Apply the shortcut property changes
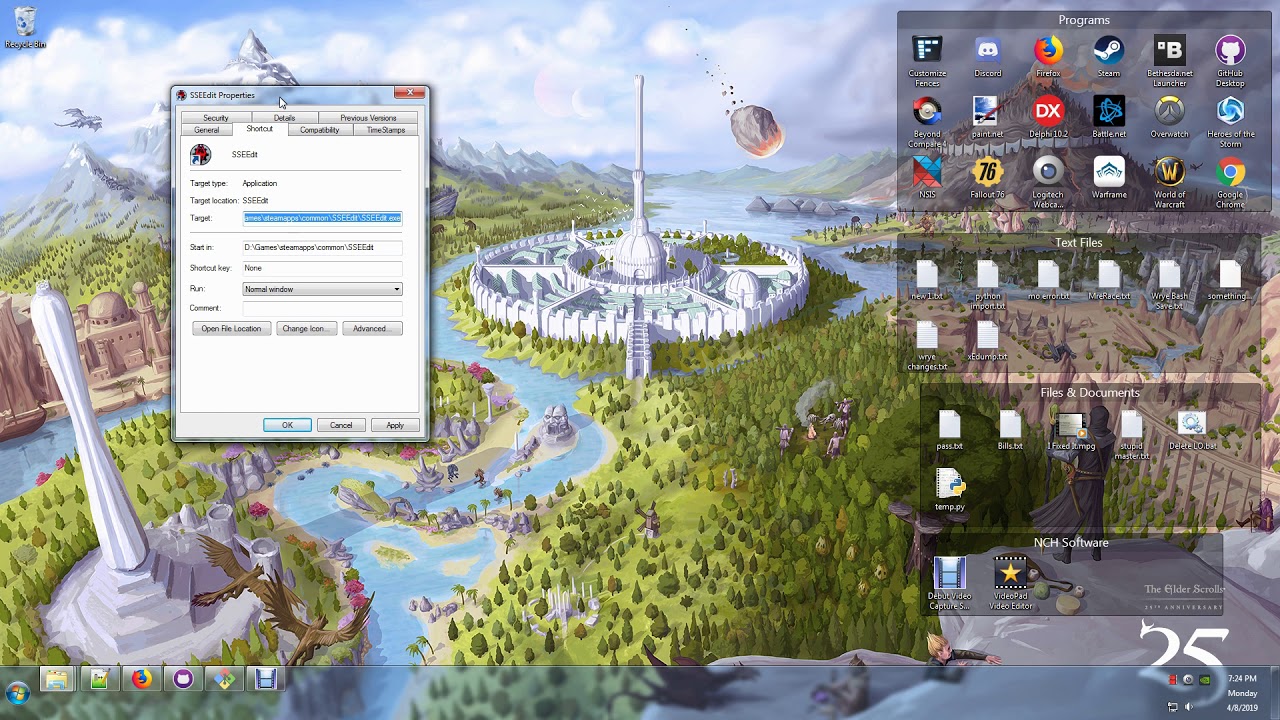Image resolution: width=1280 pixels, height=720 pixels. [395, 425]
